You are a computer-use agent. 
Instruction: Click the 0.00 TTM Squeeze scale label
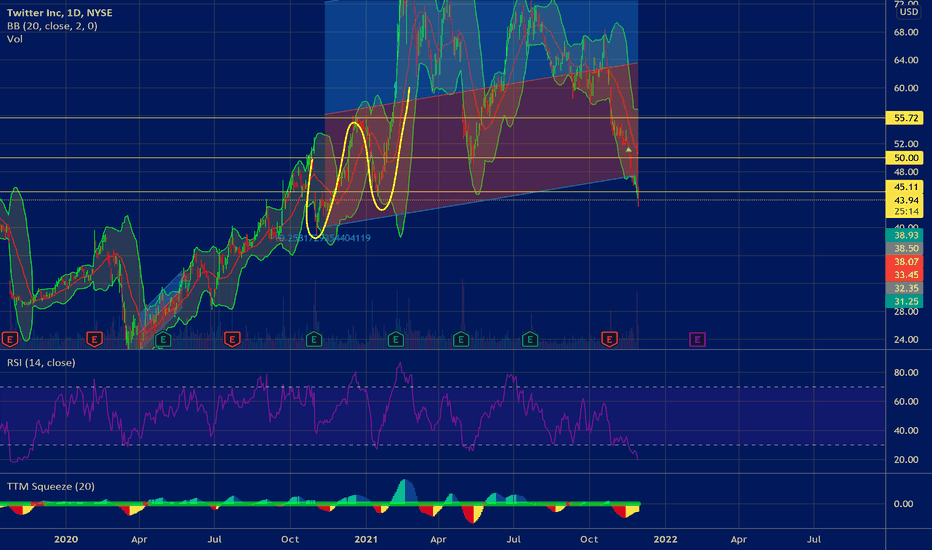tap(903, 504)
